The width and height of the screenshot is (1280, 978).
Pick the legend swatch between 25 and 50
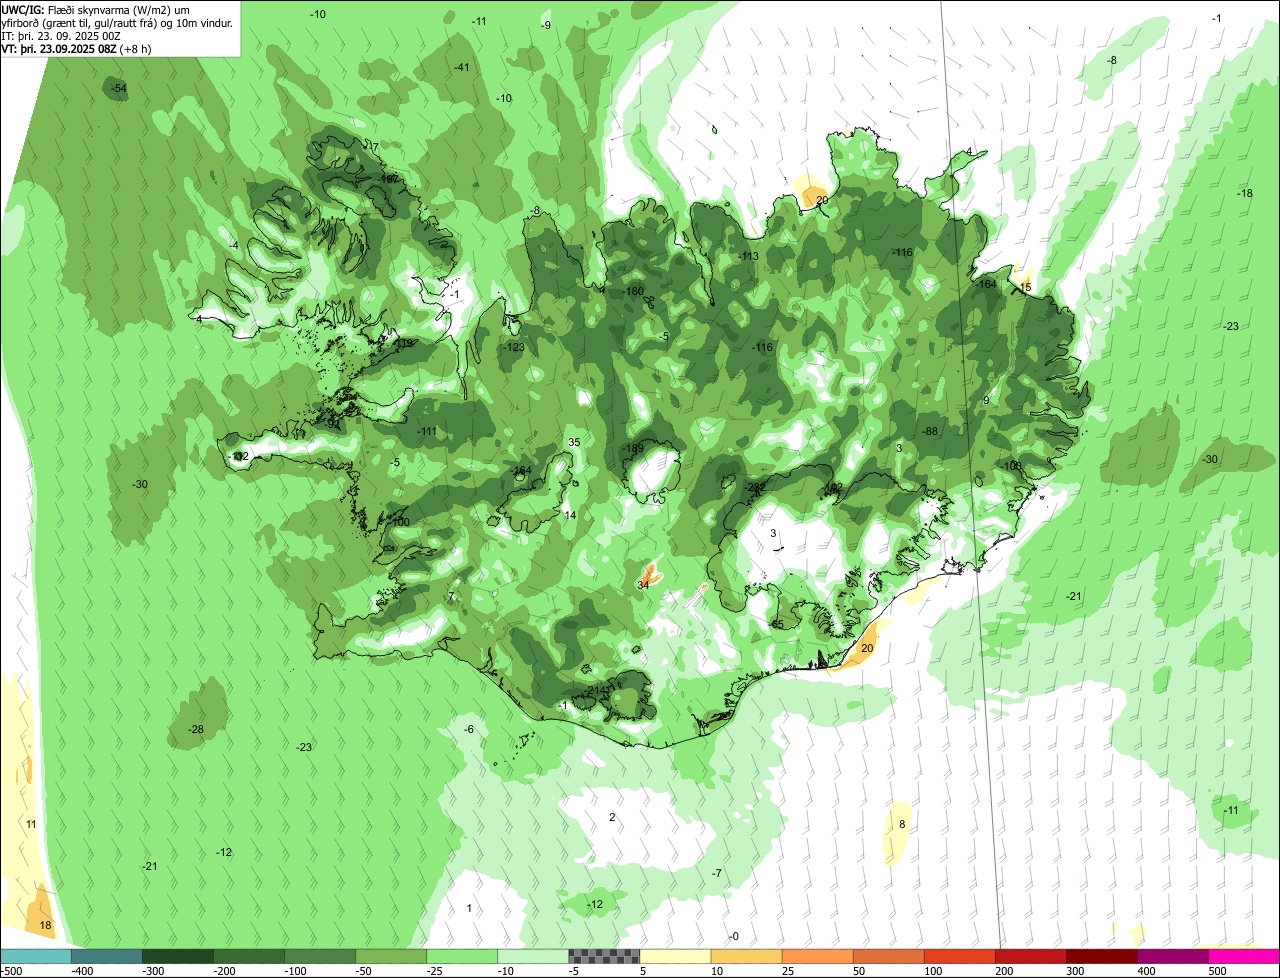pos(818,956)
